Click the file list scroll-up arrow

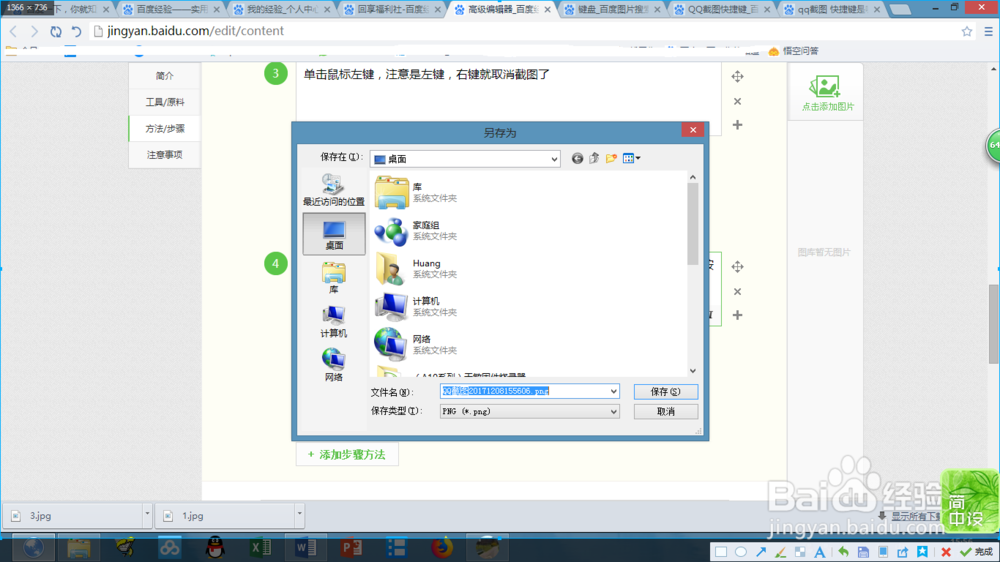(x=693, y=177)
